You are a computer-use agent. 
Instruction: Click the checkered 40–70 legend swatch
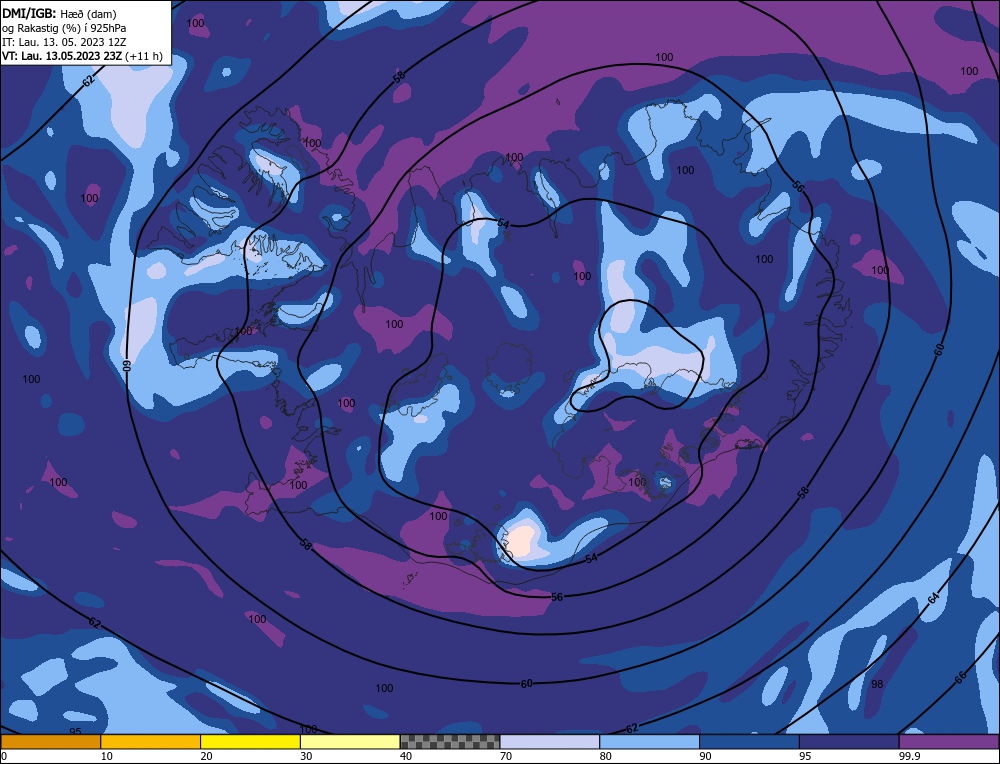click(x=450, y=742)
